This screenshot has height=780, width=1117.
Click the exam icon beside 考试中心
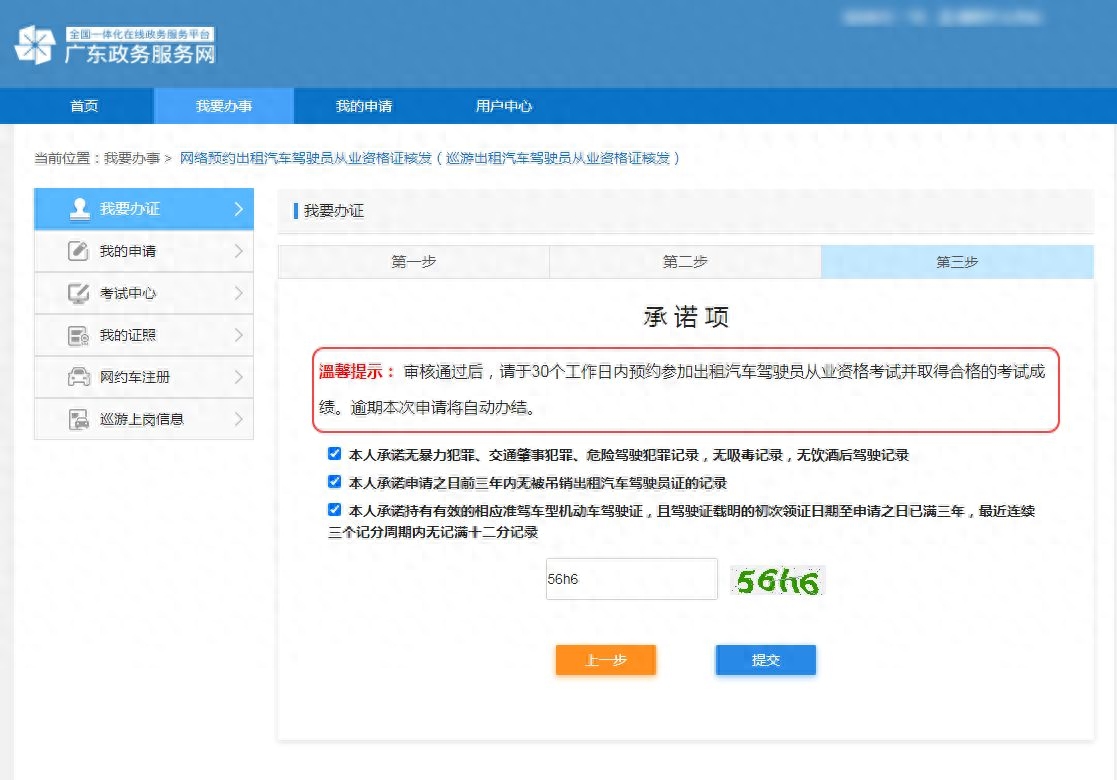(78, 293)
